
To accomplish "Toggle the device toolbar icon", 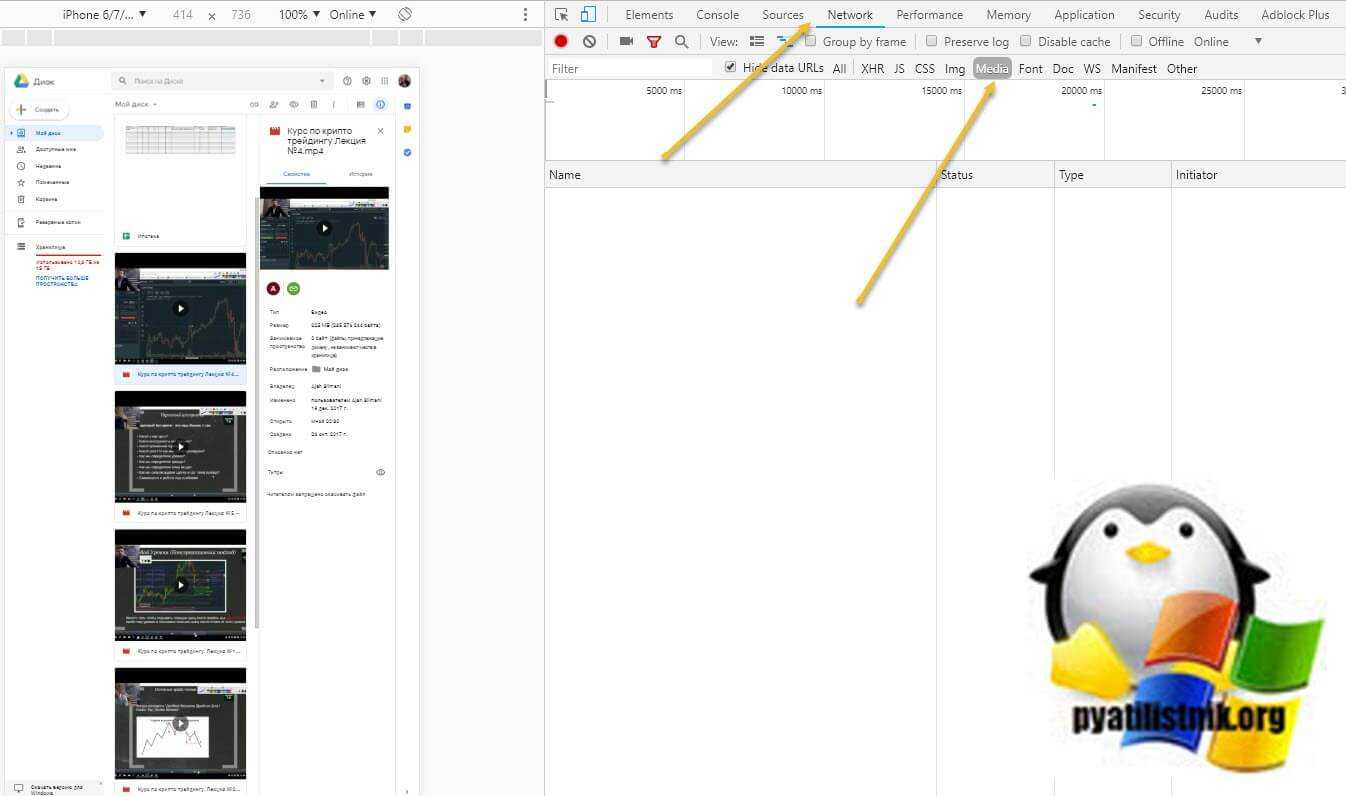I will (x=588, y=15).
